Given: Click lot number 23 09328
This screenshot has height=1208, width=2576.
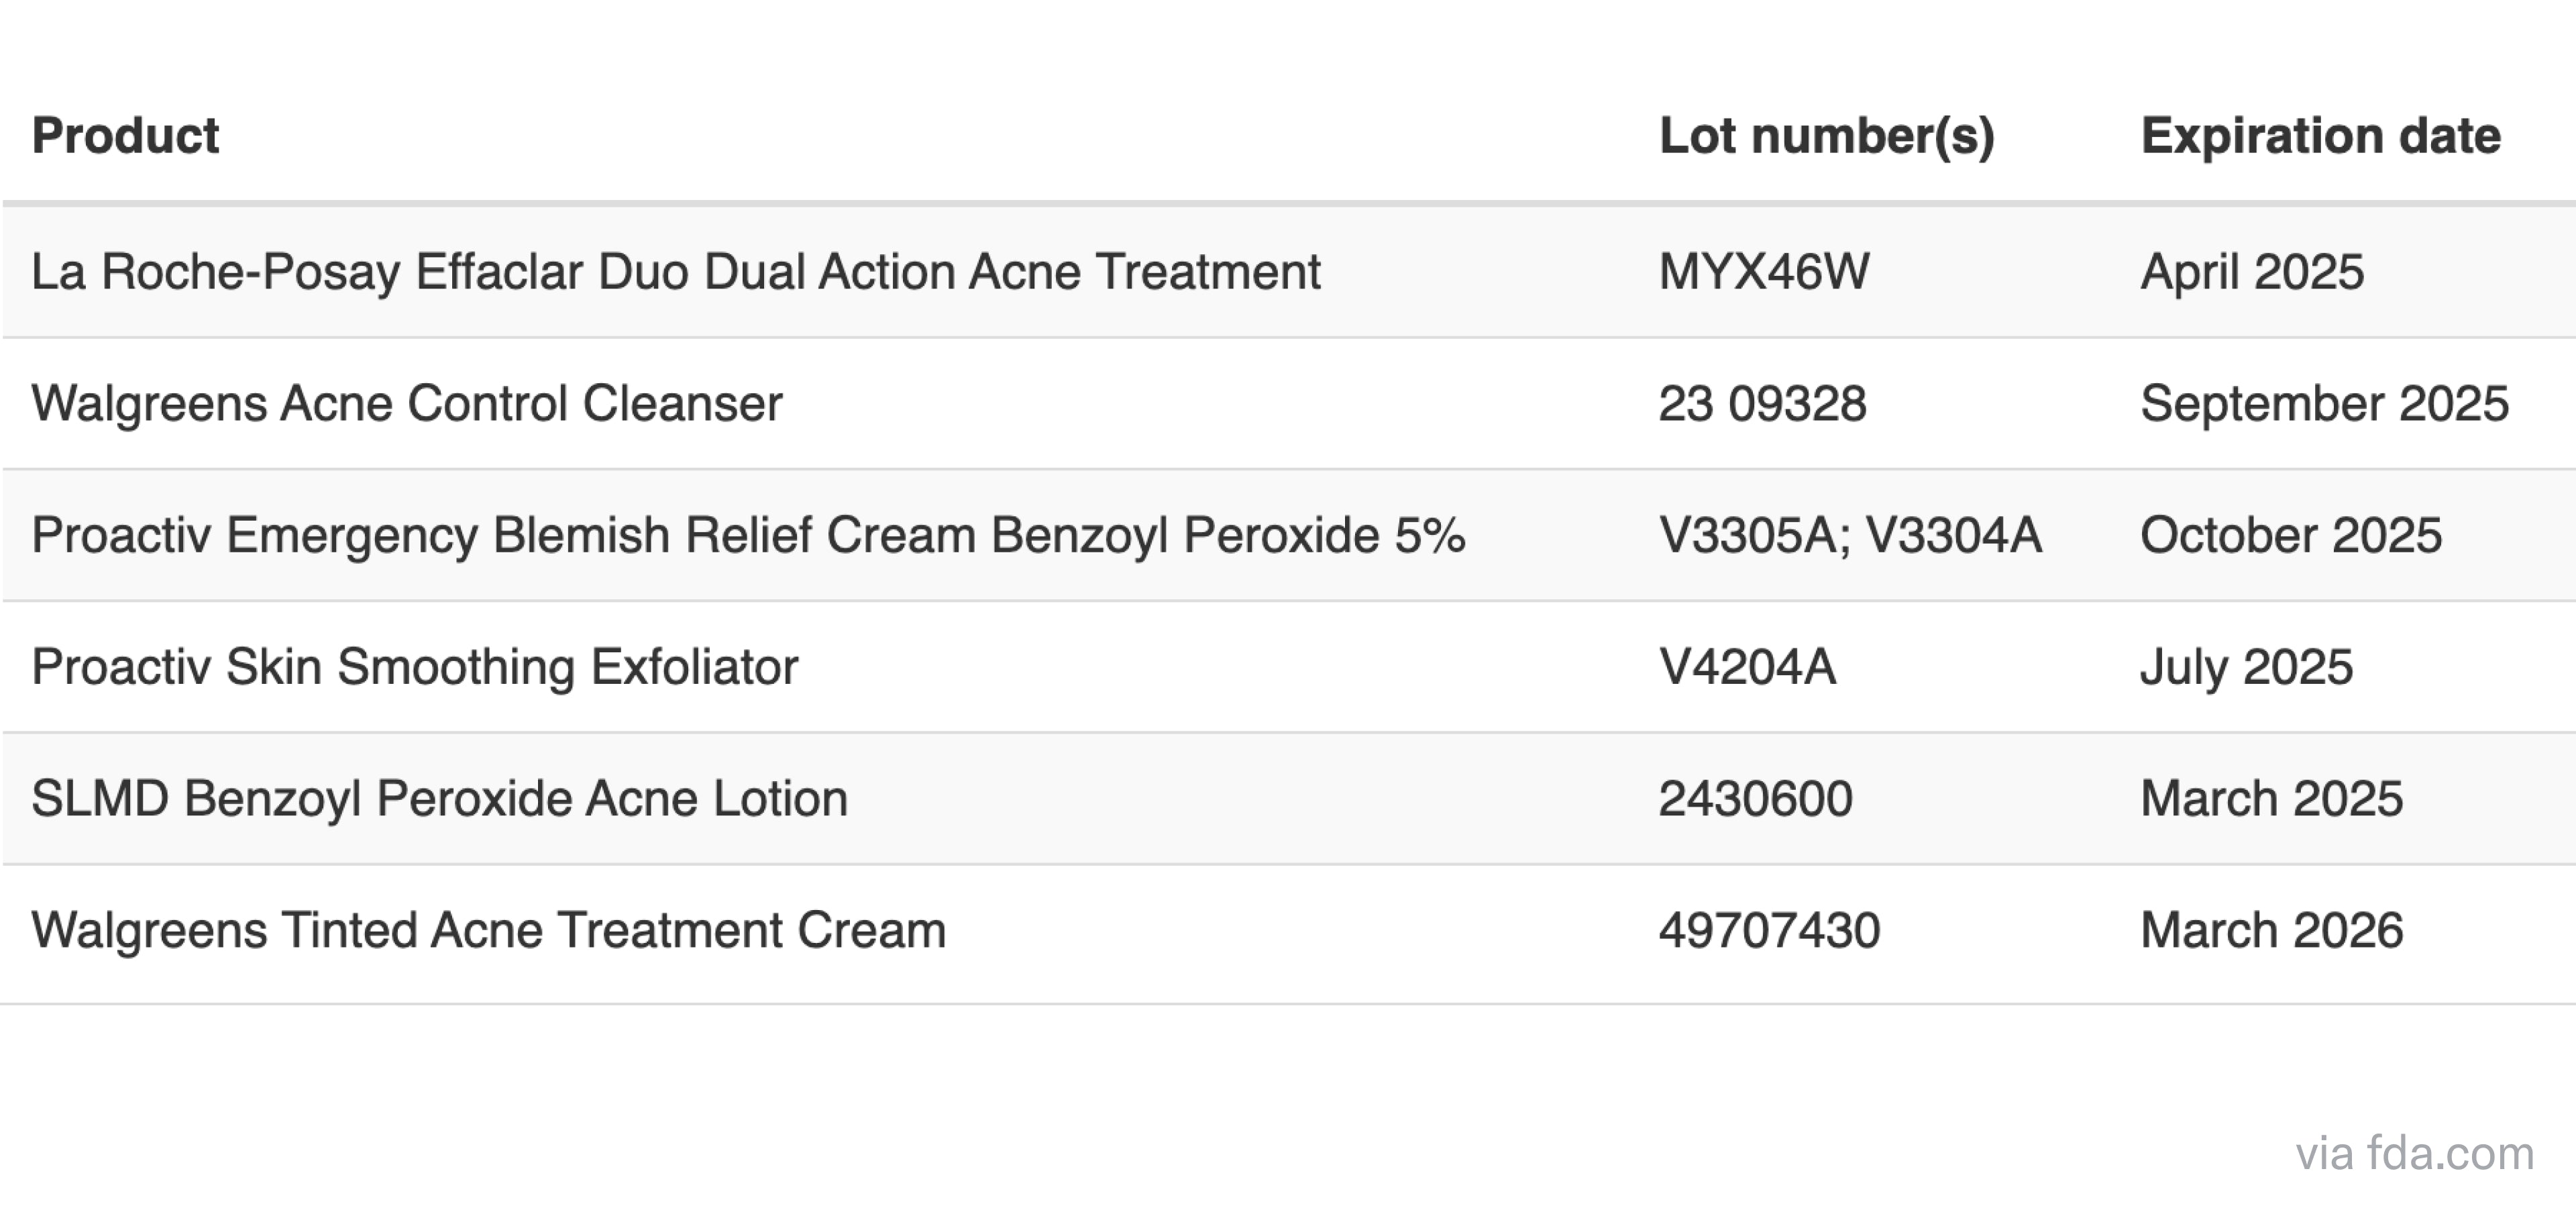Looking at the screenshot, I should [1762, 404].
